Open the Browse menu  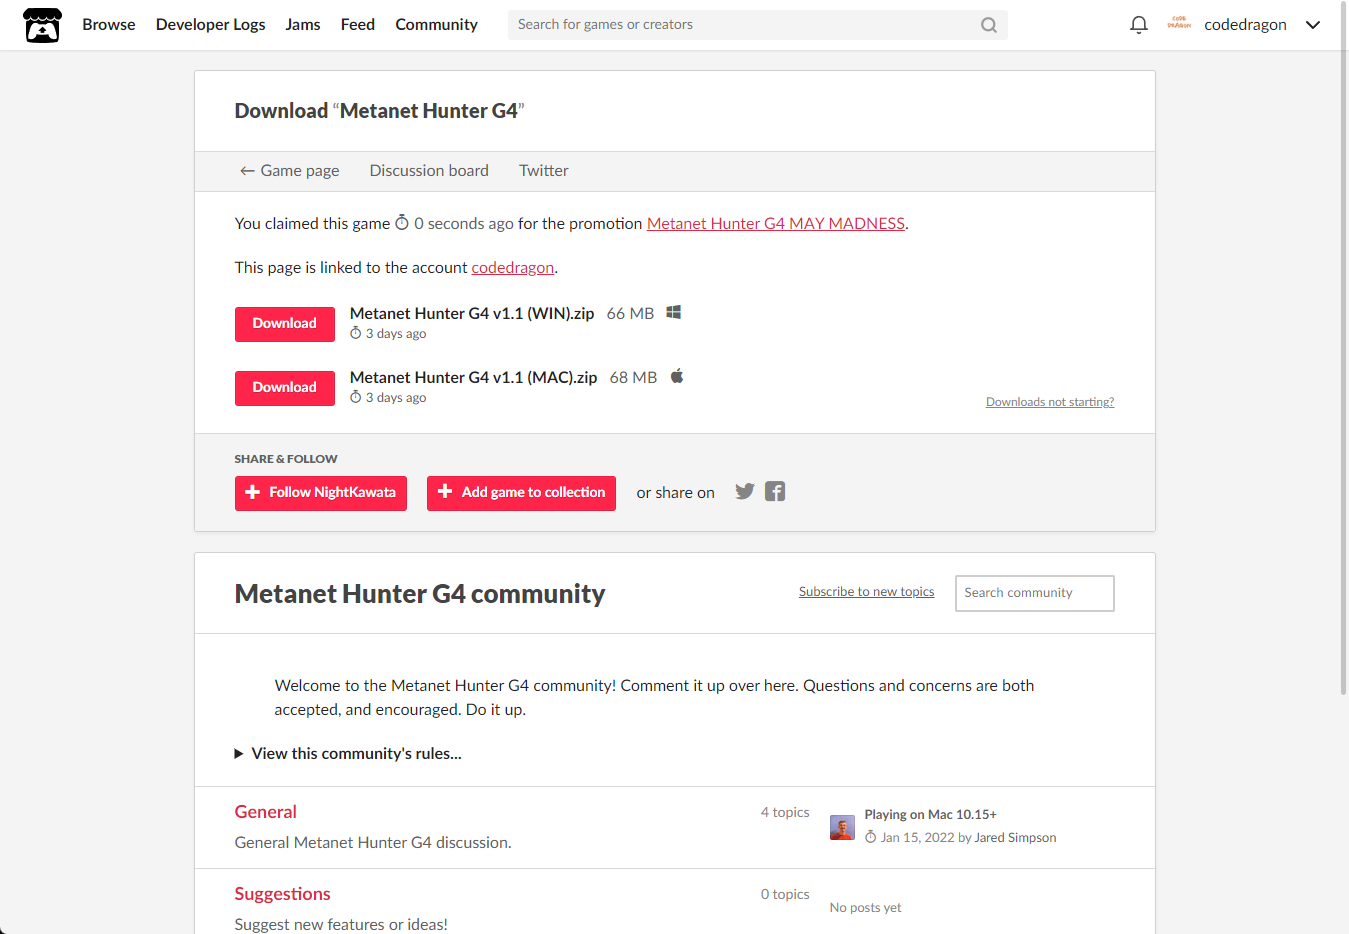pyautogui.click(x=109, y=25)
